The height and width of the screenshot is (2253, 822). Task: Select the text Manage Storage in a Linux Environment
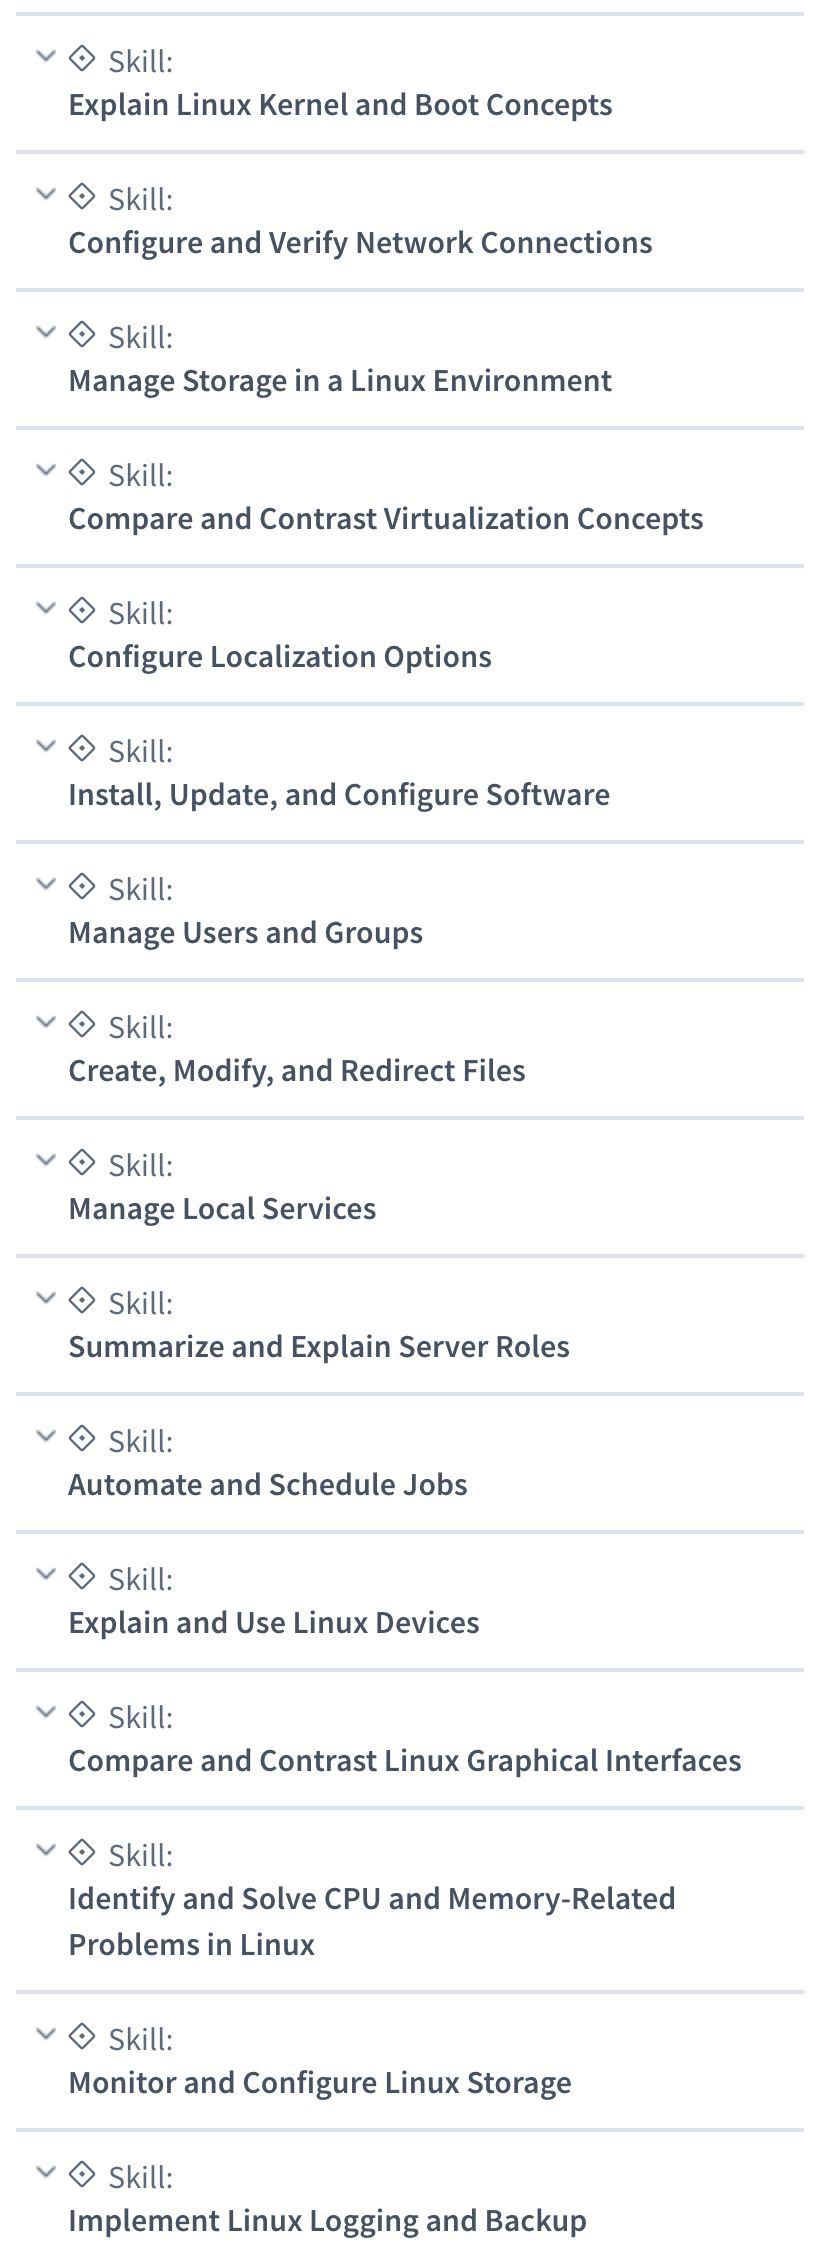[x=340, y=381]
